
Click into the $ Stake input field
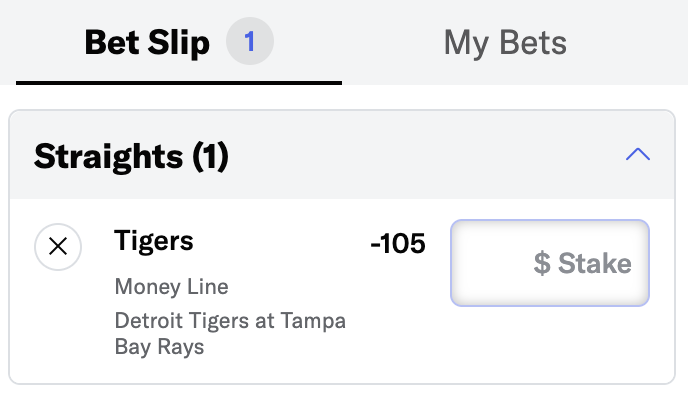(x=550, y=263)
